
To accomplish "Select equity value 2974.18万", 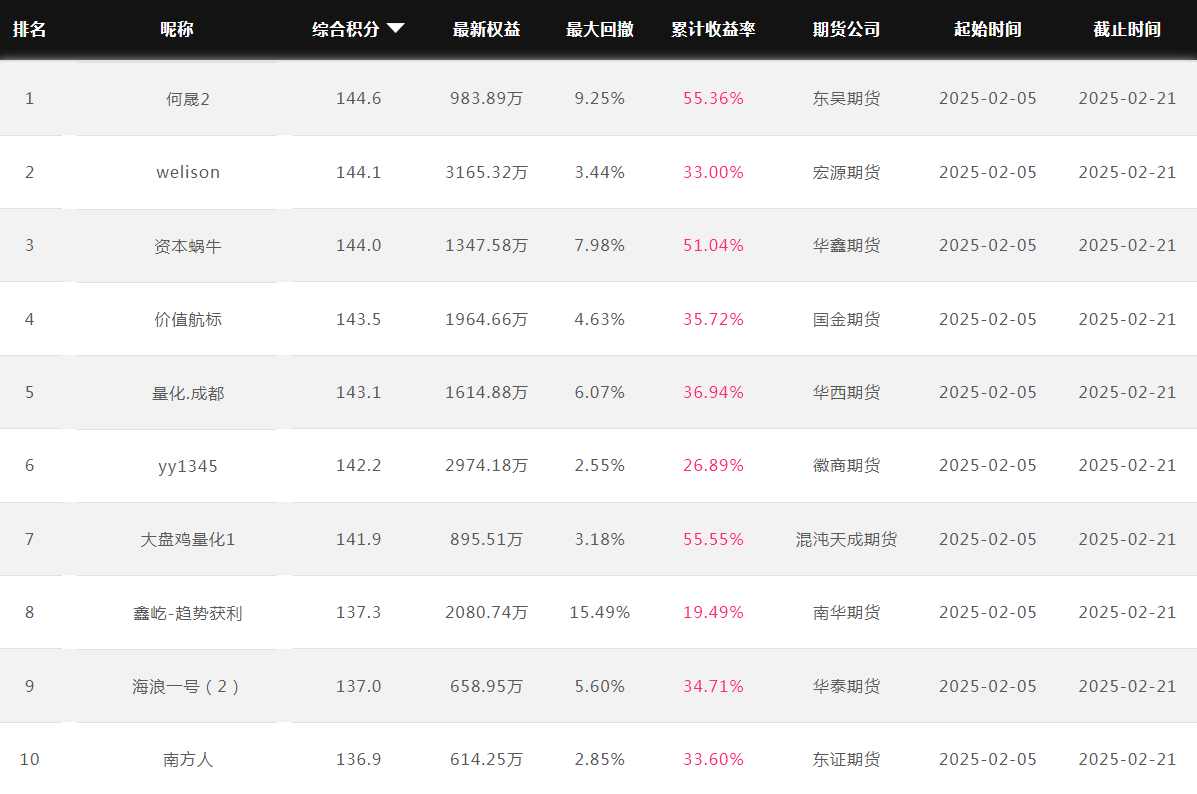I will pyautogui.click(x=486, y=466).
